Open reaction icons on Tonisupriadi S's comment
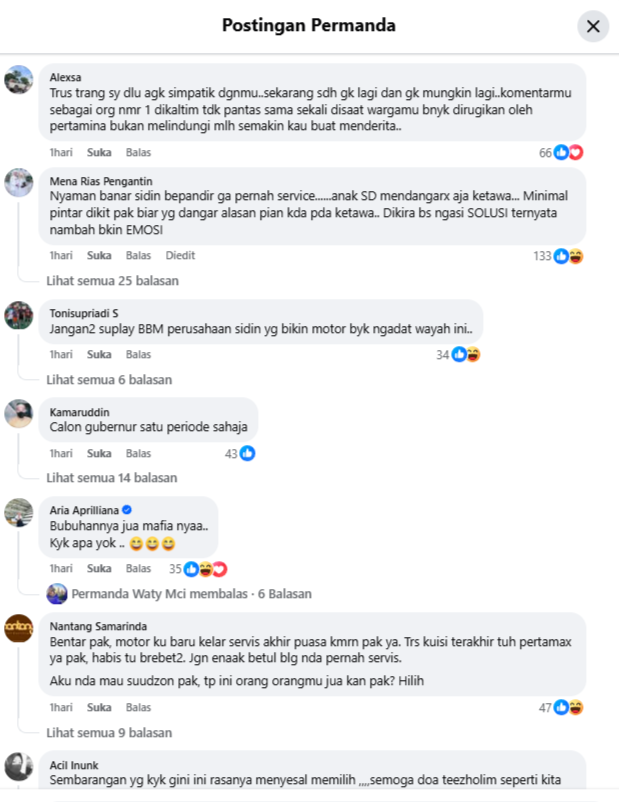Viewport: 619px width, 802px height. click(x=466, y=354)
